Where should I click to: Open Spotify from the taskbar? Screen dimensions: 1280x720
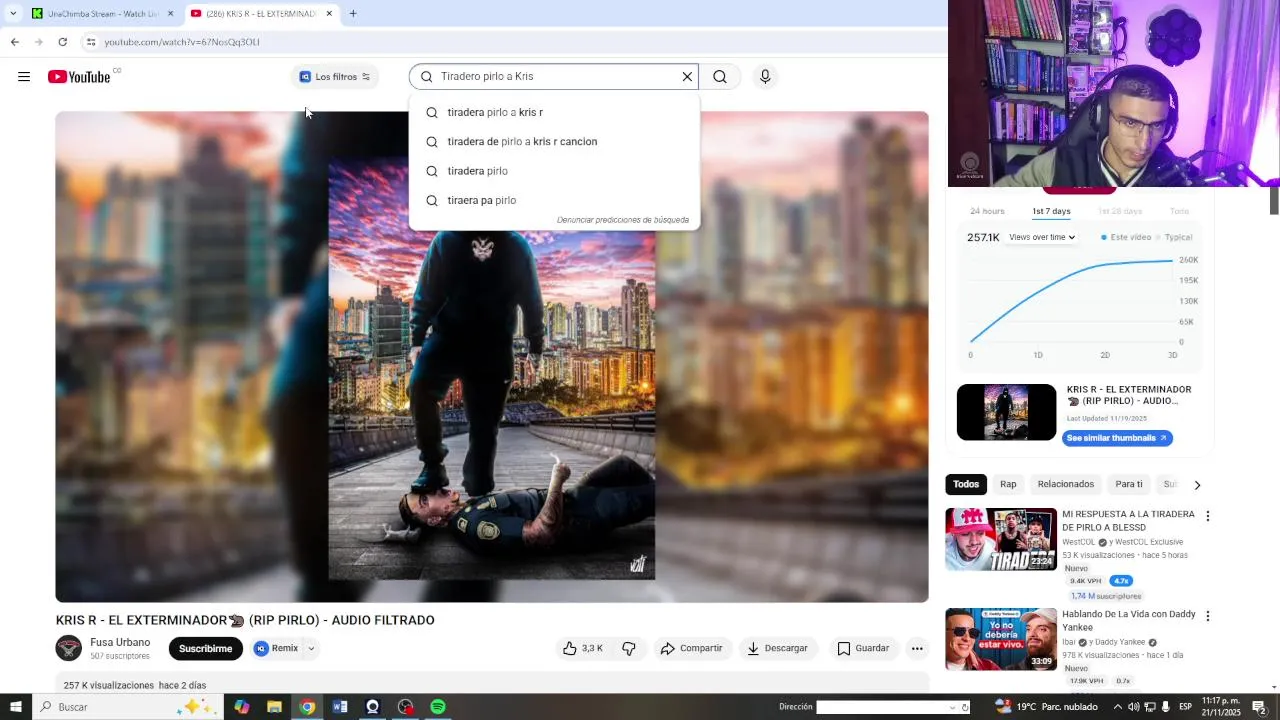438,707
